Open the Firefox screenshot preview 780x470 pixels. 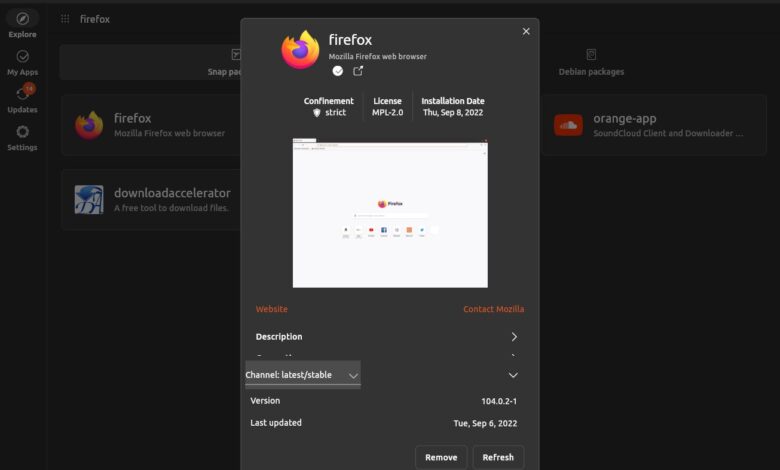390,213
